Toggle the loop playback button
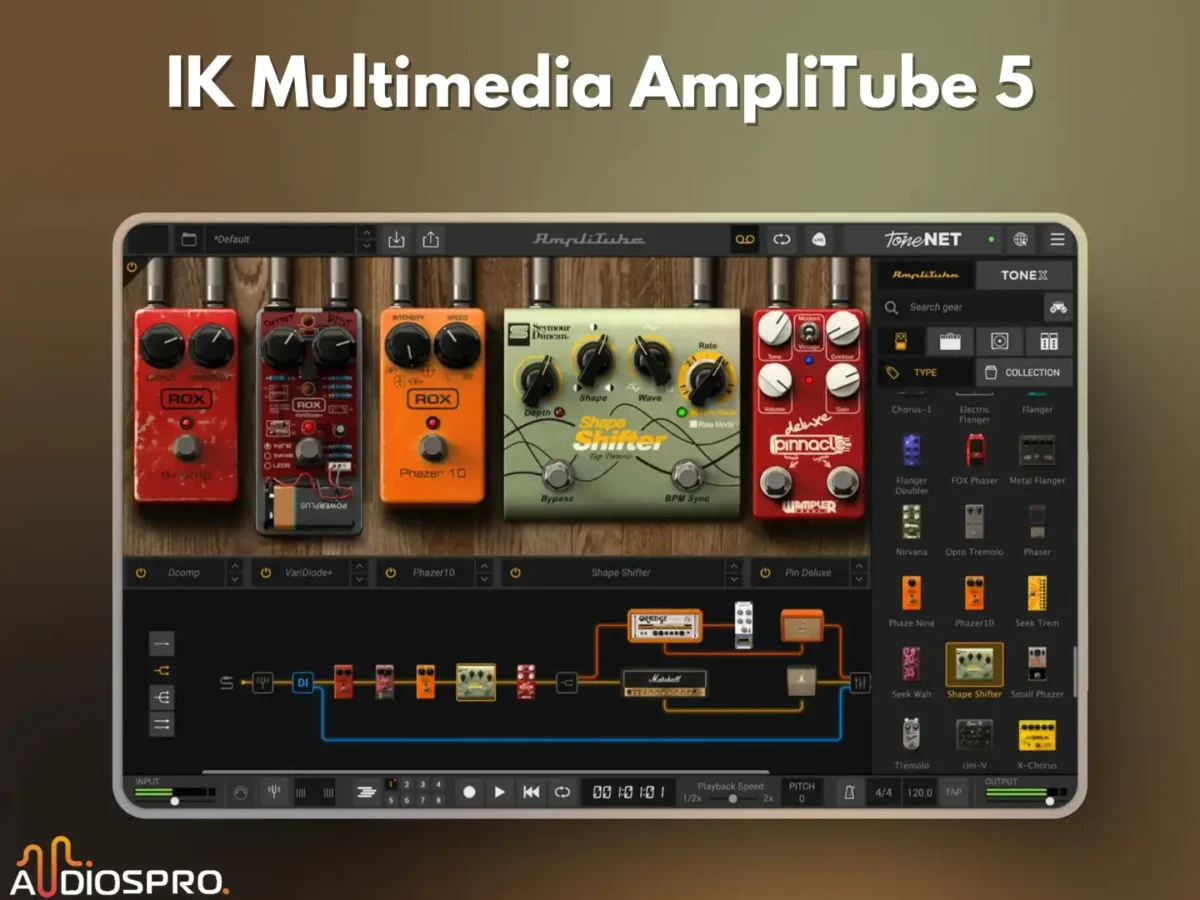 pos(563,793)
